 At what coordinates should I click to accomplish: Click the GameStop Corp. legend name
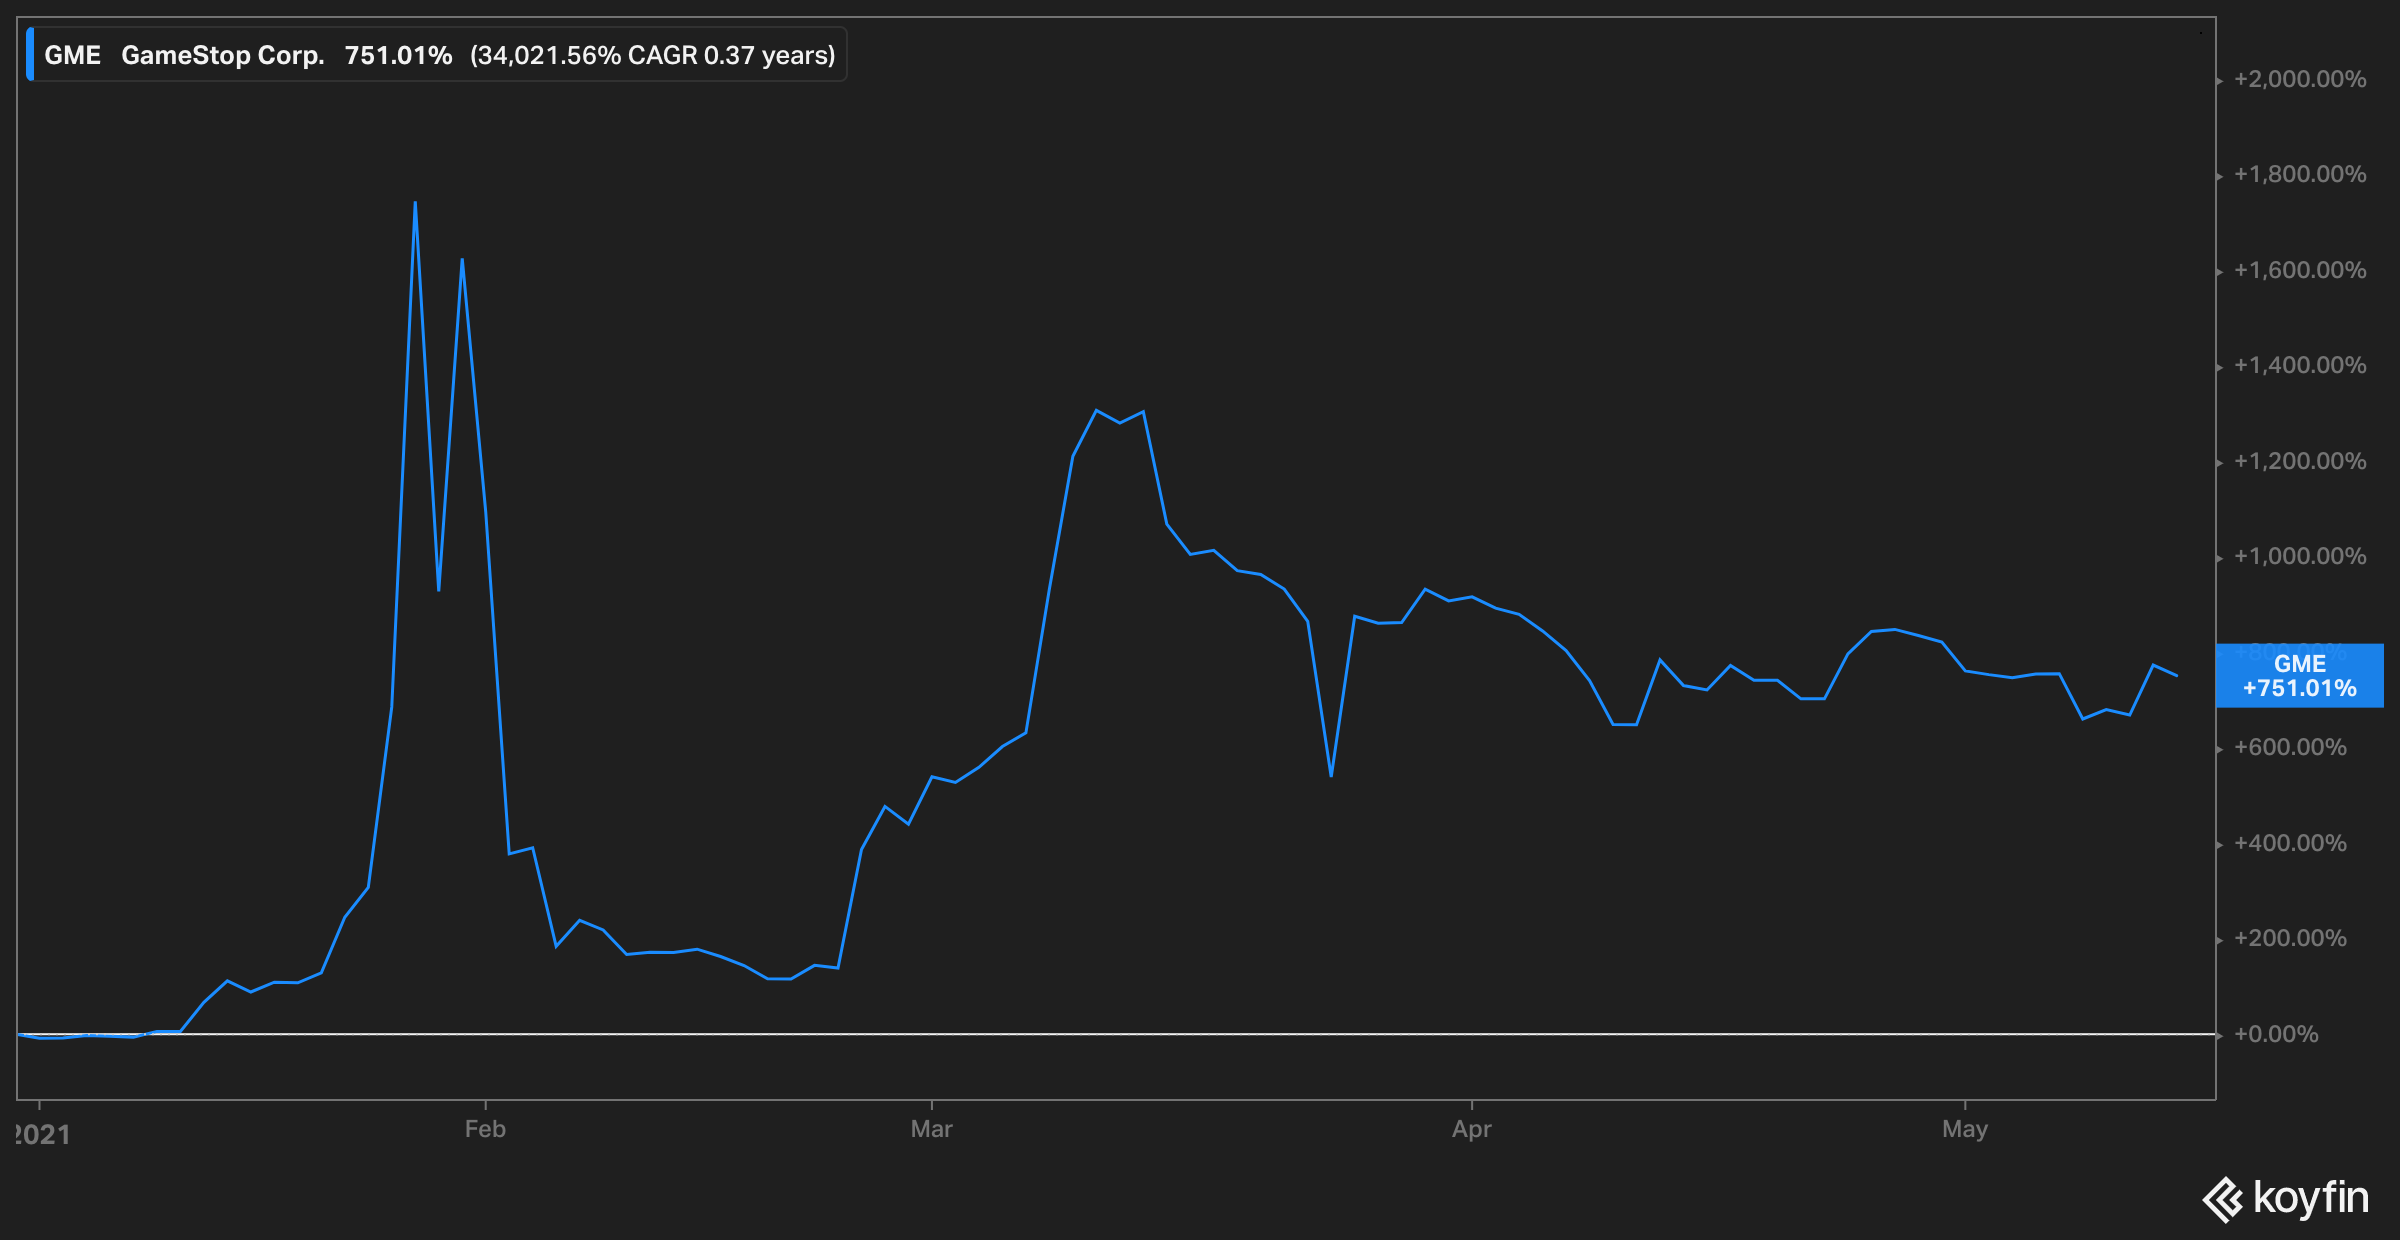[x=222, y=55]
